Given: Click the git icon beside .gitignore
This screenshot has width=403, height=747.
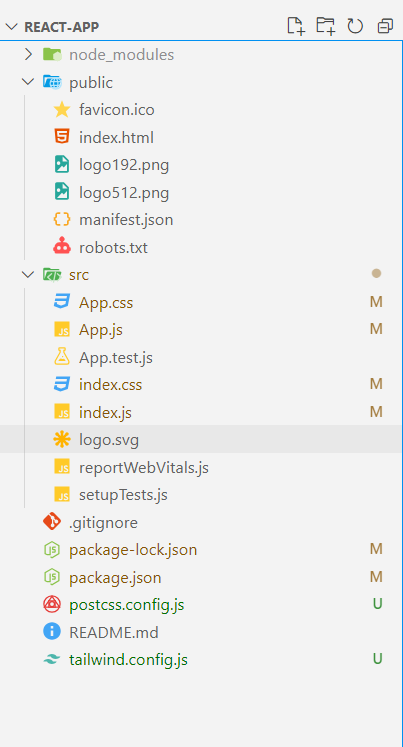Looking at the screenshot, I should click(52, 523).
